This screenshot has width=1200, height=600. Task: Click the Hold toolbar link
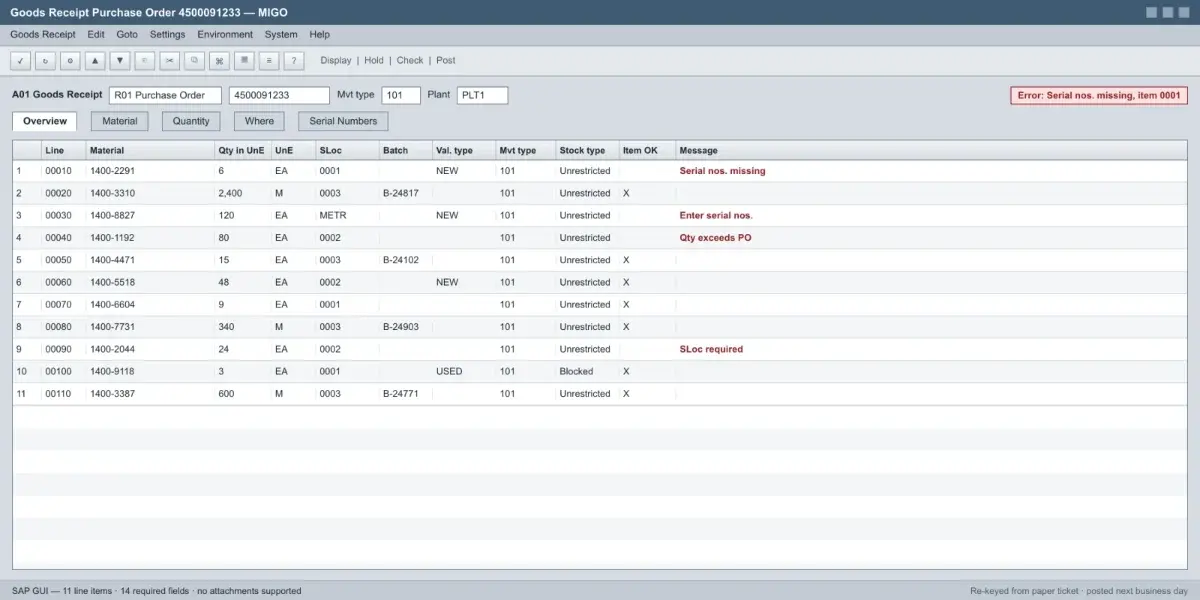[374, 60]
